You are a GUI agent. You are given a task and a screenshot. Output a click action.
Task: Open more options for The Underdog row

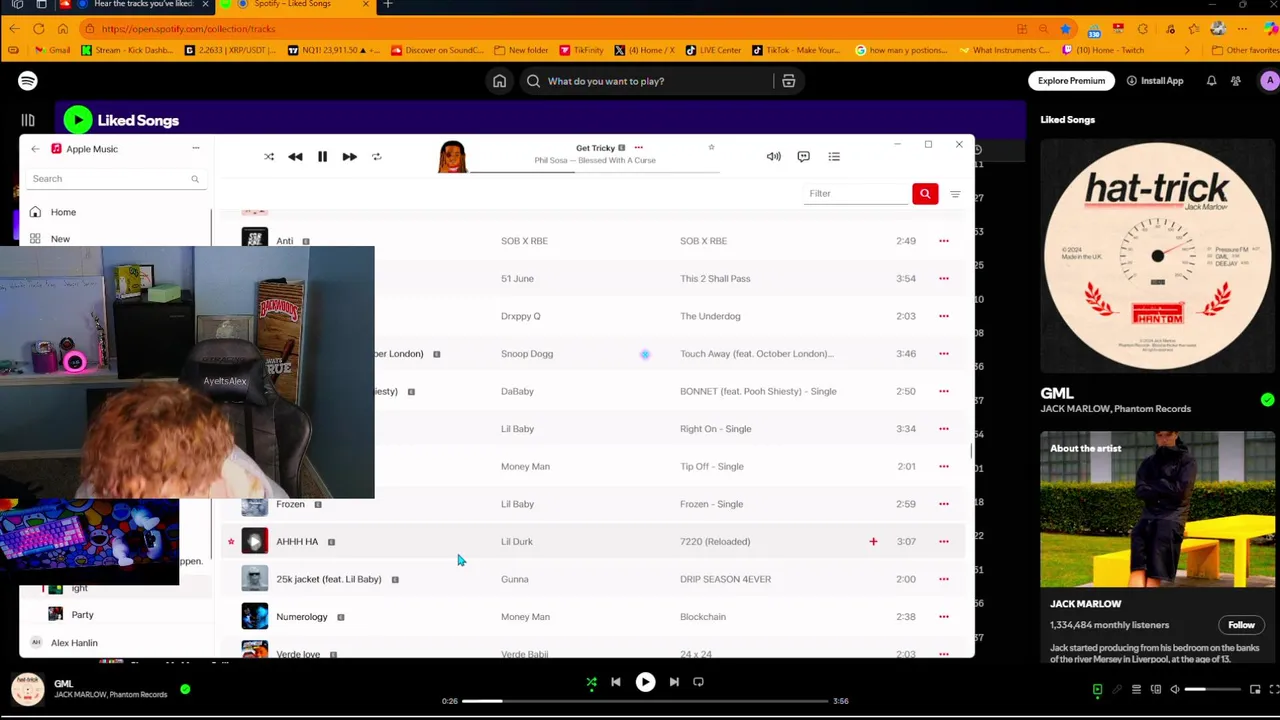944,316
